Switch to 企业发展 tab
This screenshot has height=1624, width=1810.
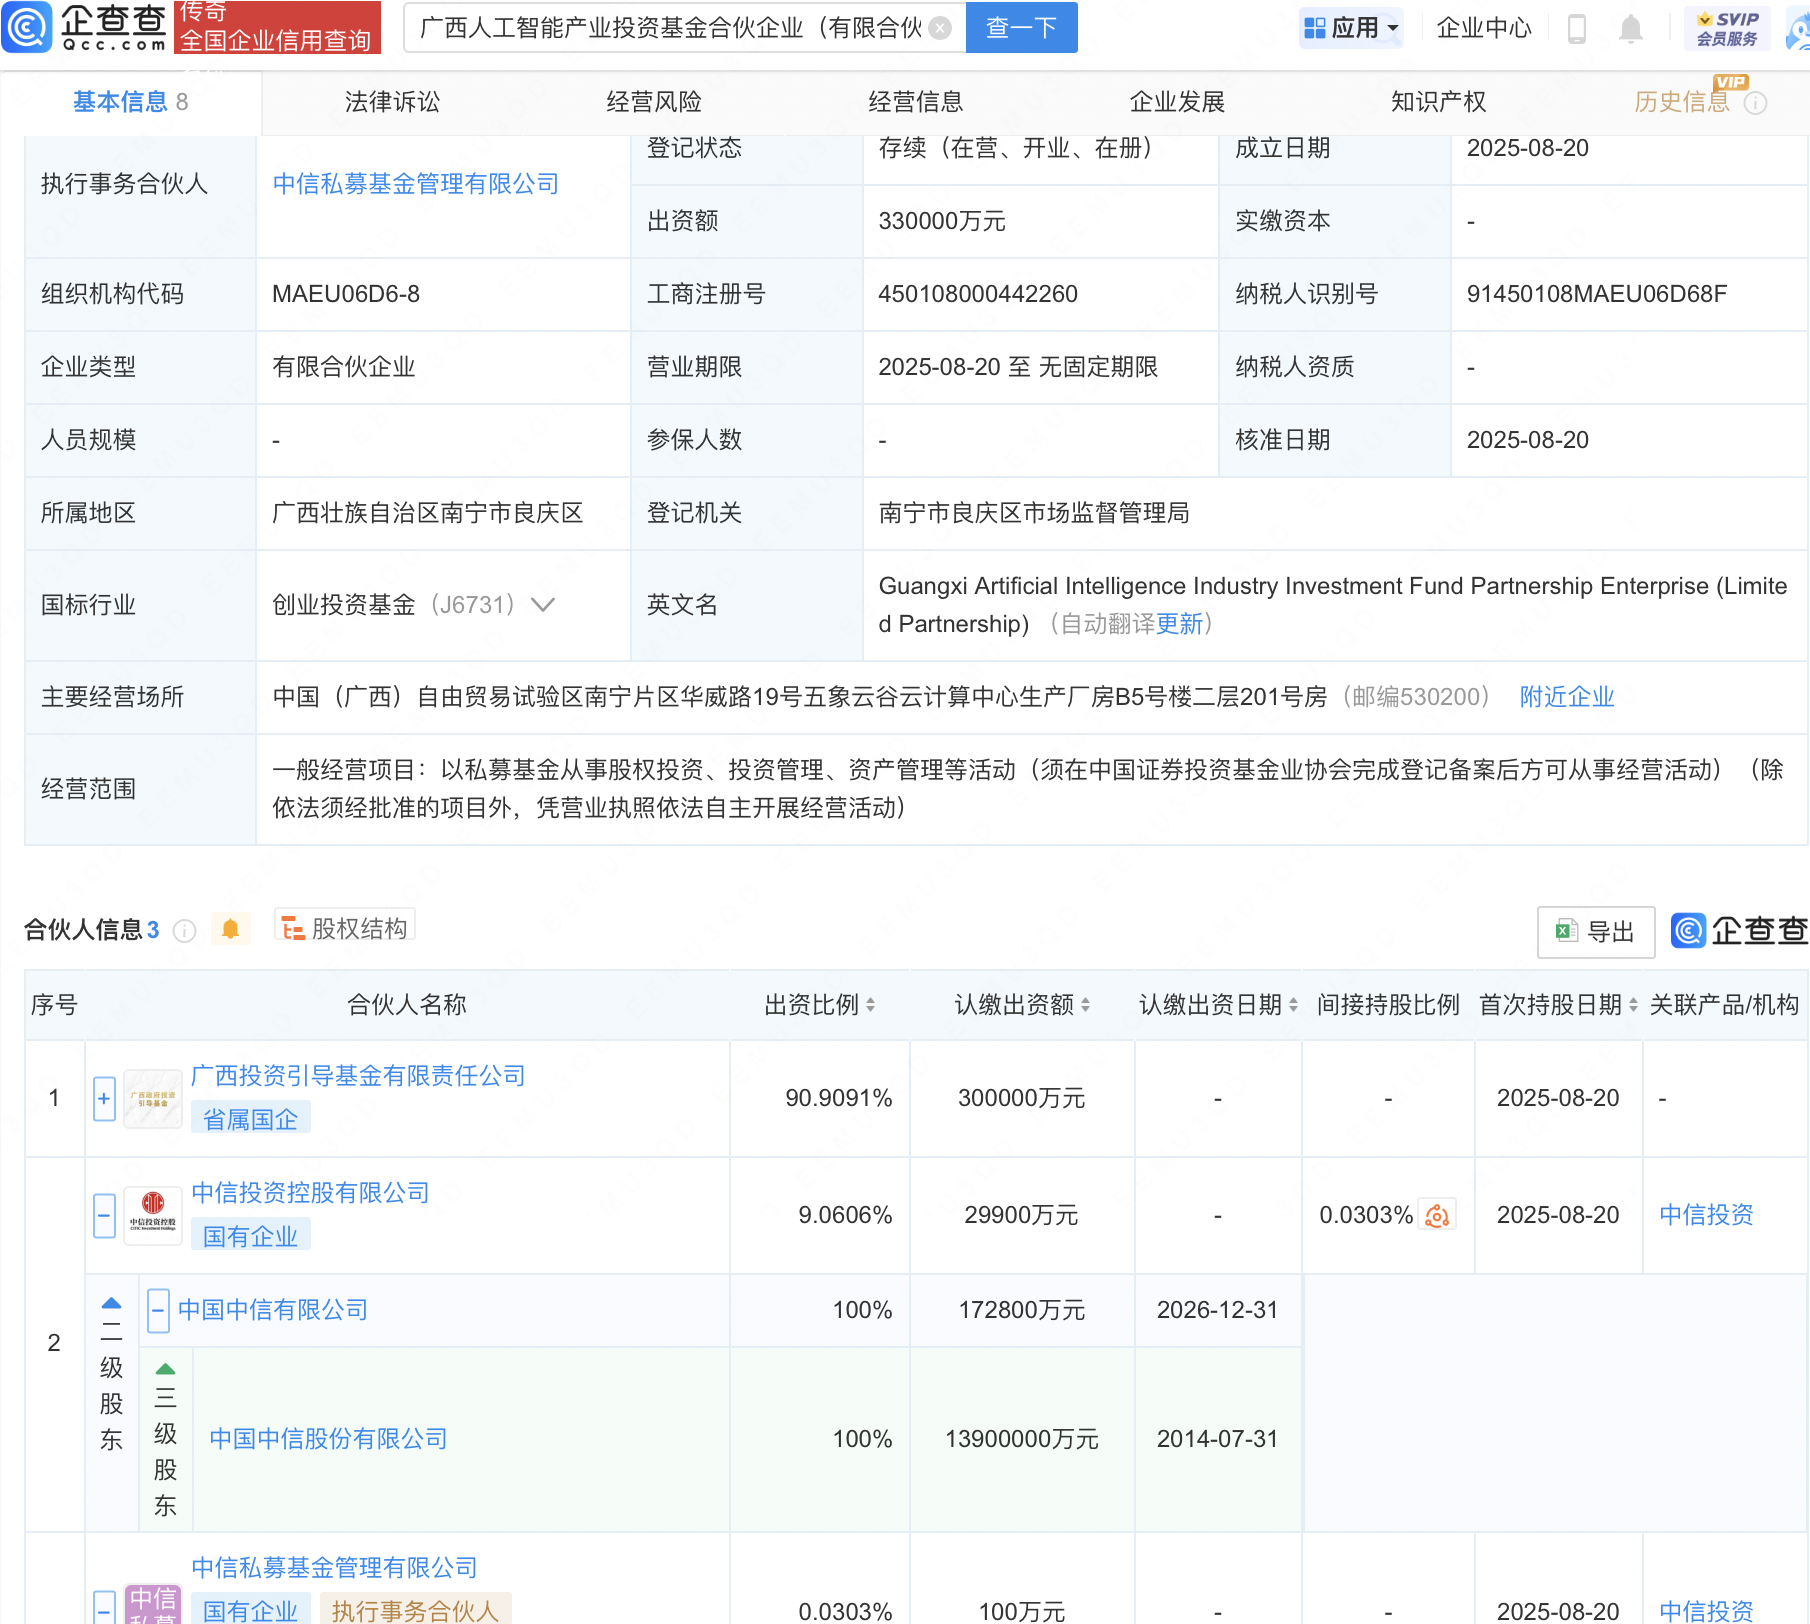[1177, 102]
